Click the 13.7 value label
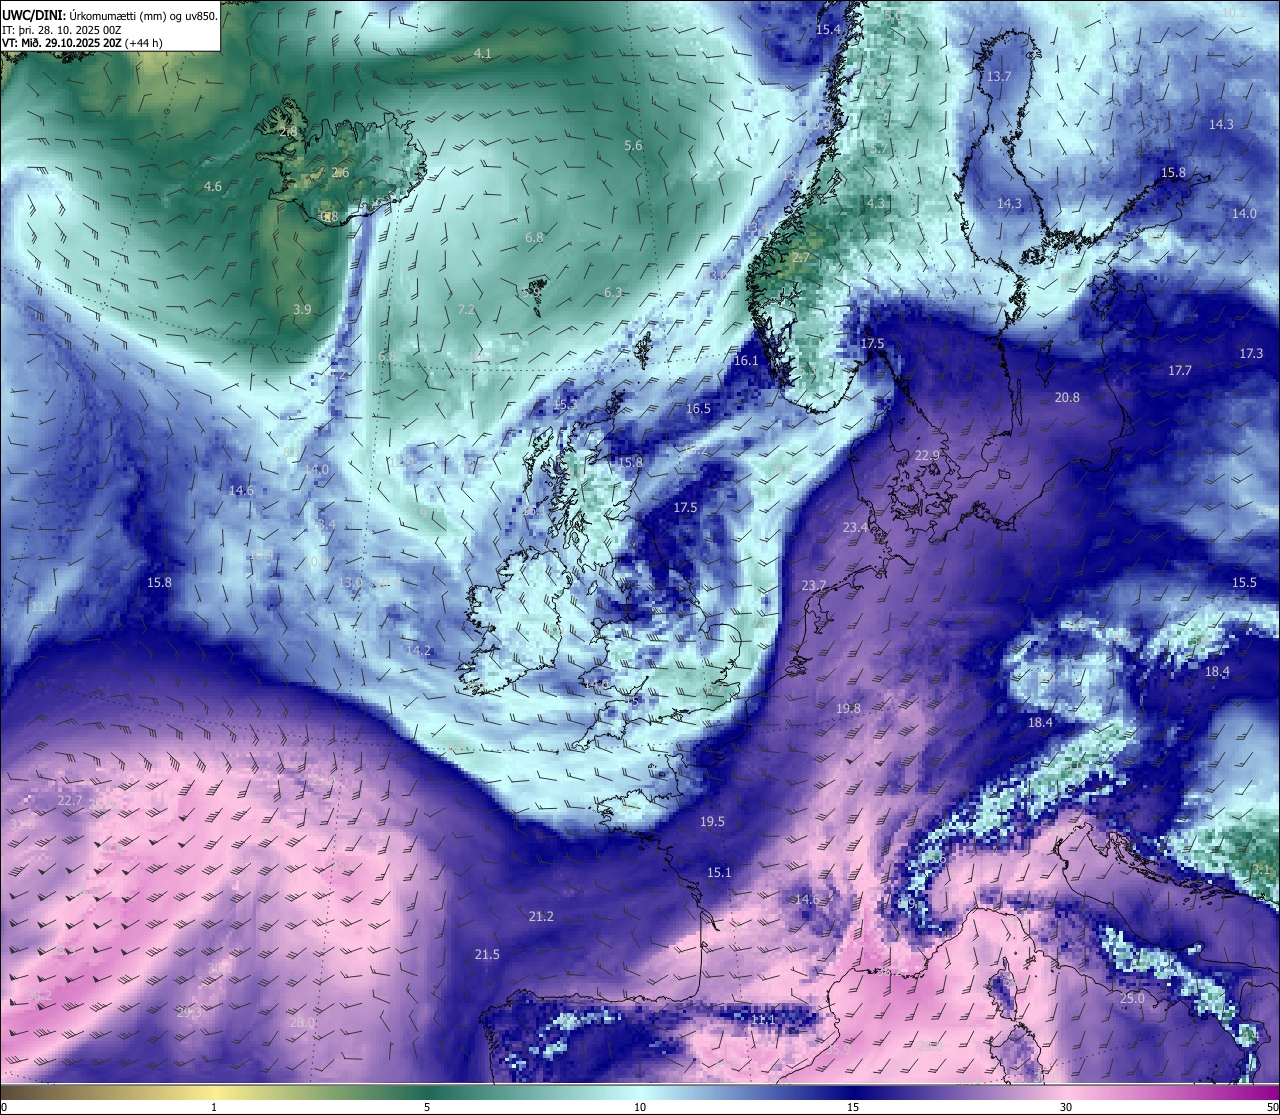 pyautogui.click(x=999, y=77)
